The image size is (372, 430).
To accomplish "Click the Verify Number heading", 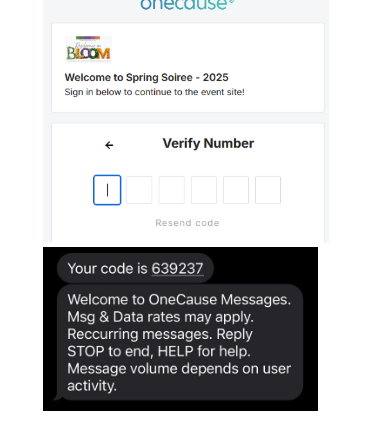I will pos(208,144).
